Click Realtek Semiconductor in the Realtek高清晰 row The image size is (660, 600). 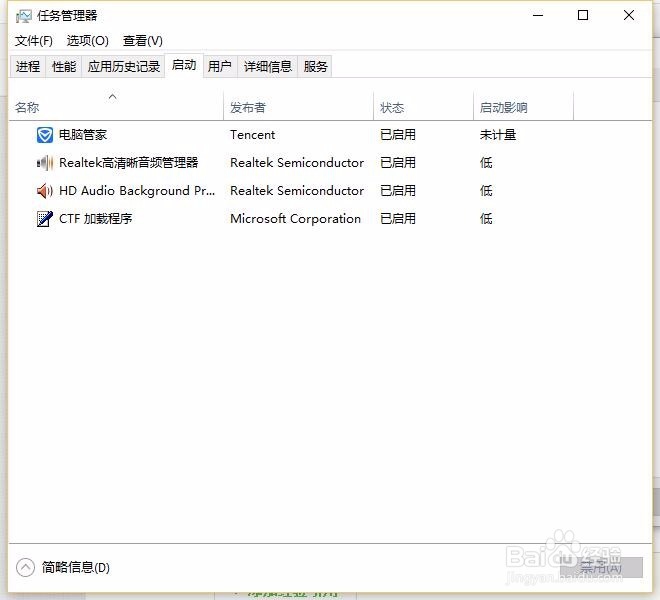[297, 163]
